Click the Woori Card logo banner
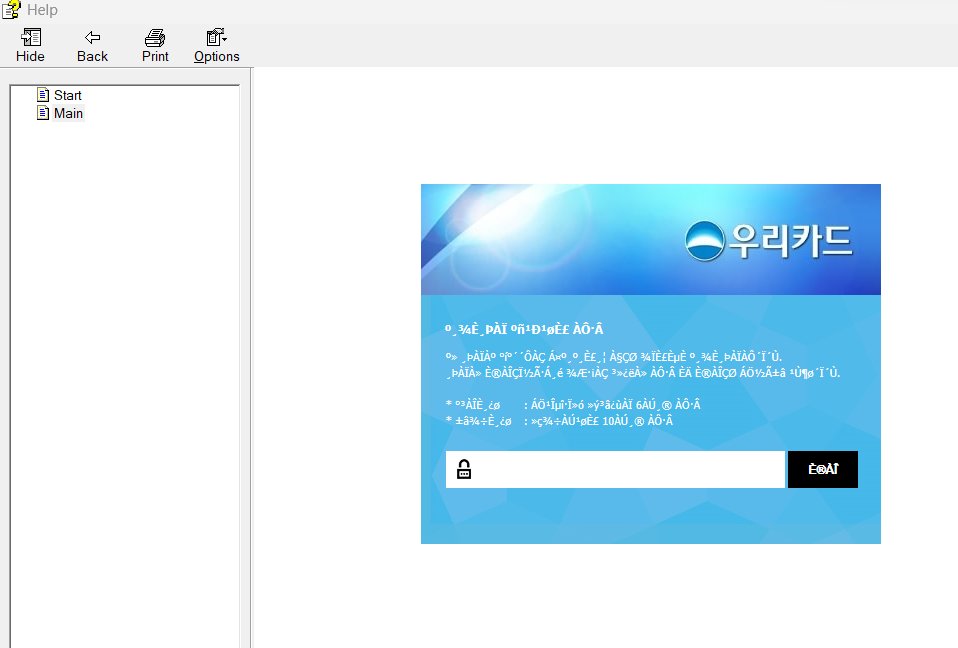The height and width of the screenshot is (648, 958). coord(651,239)
